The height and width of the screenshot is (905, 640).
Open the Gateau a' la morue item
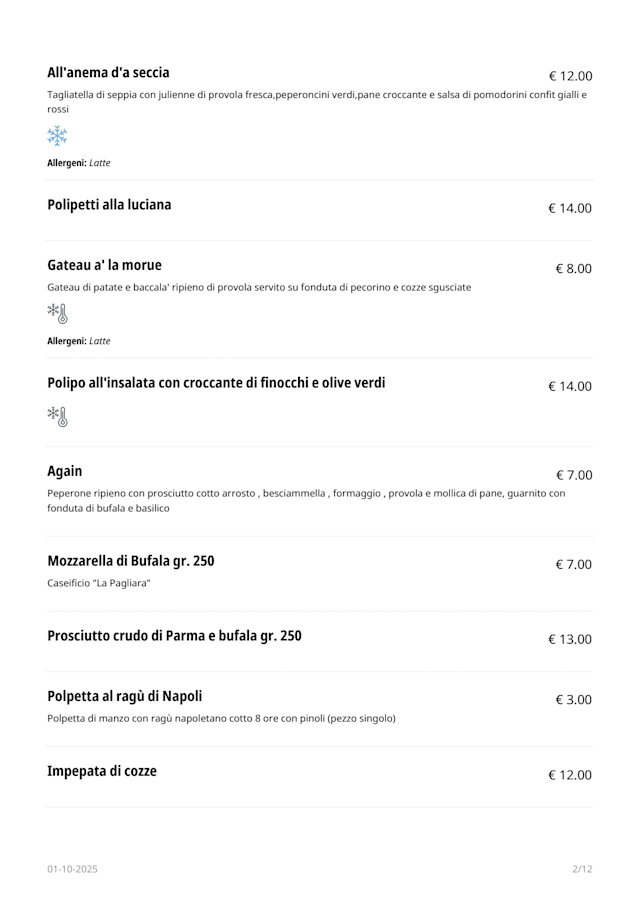[104, 265]
